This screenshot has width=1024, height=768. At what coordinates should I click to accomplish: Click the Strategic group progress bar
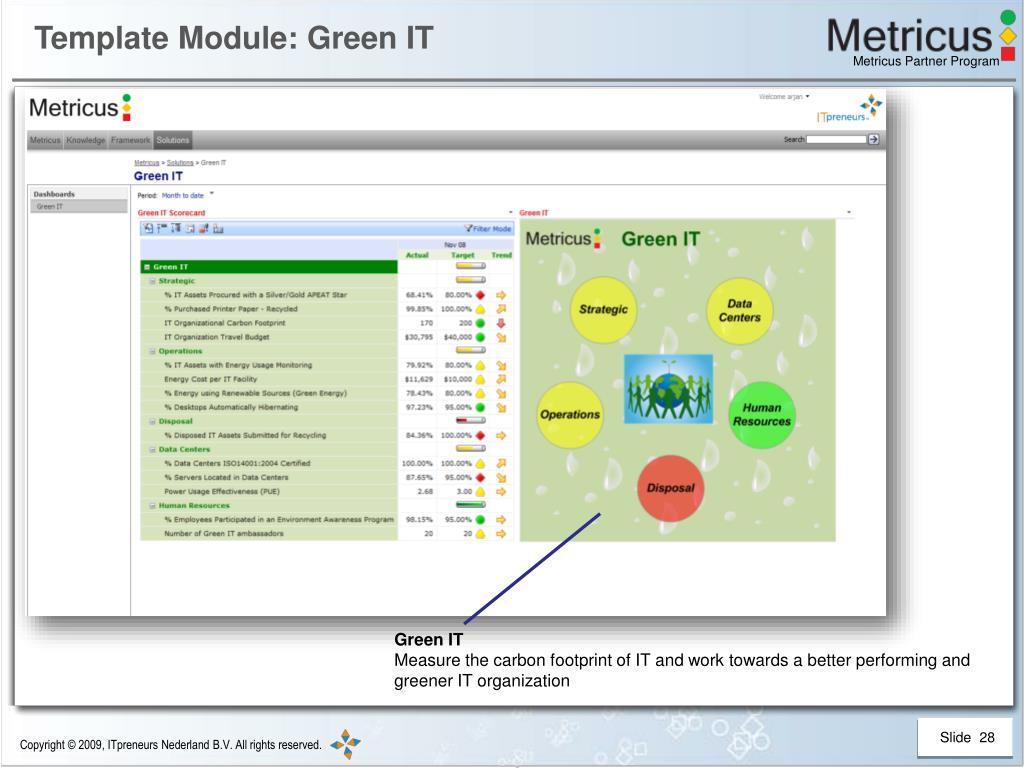[470, 280]
